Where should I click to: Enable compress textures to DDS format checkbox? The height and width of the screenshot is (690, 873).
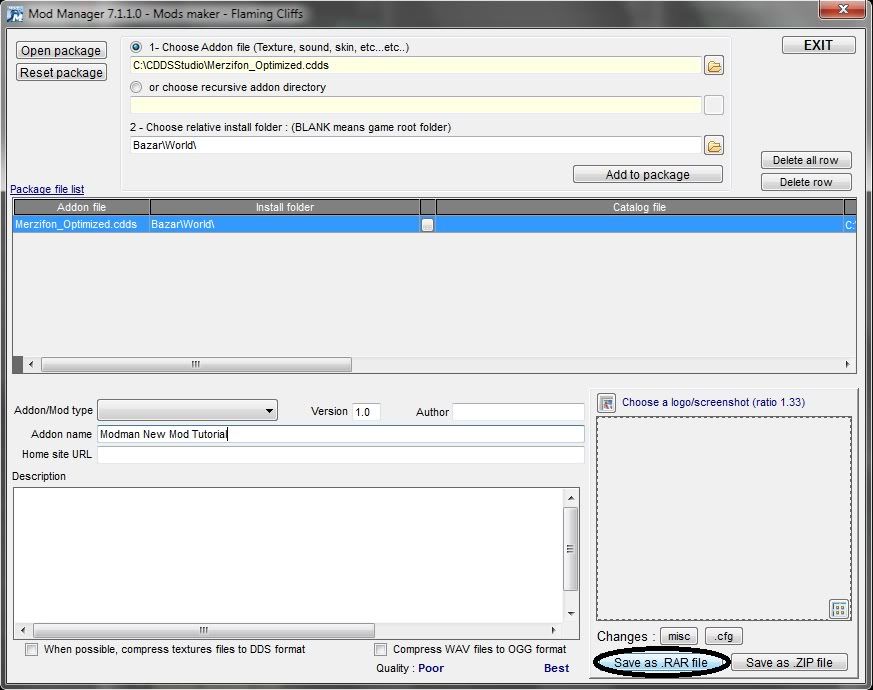coord(32,650)
